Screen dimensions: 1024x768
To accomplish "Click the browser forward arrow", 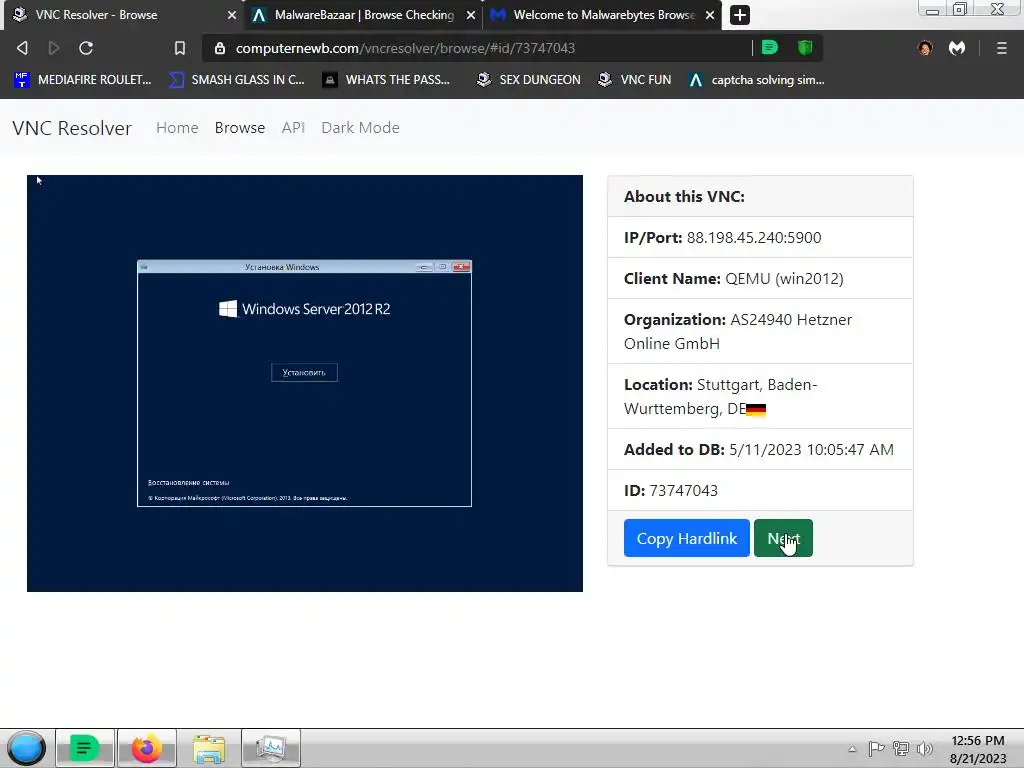I will (54, 48).
